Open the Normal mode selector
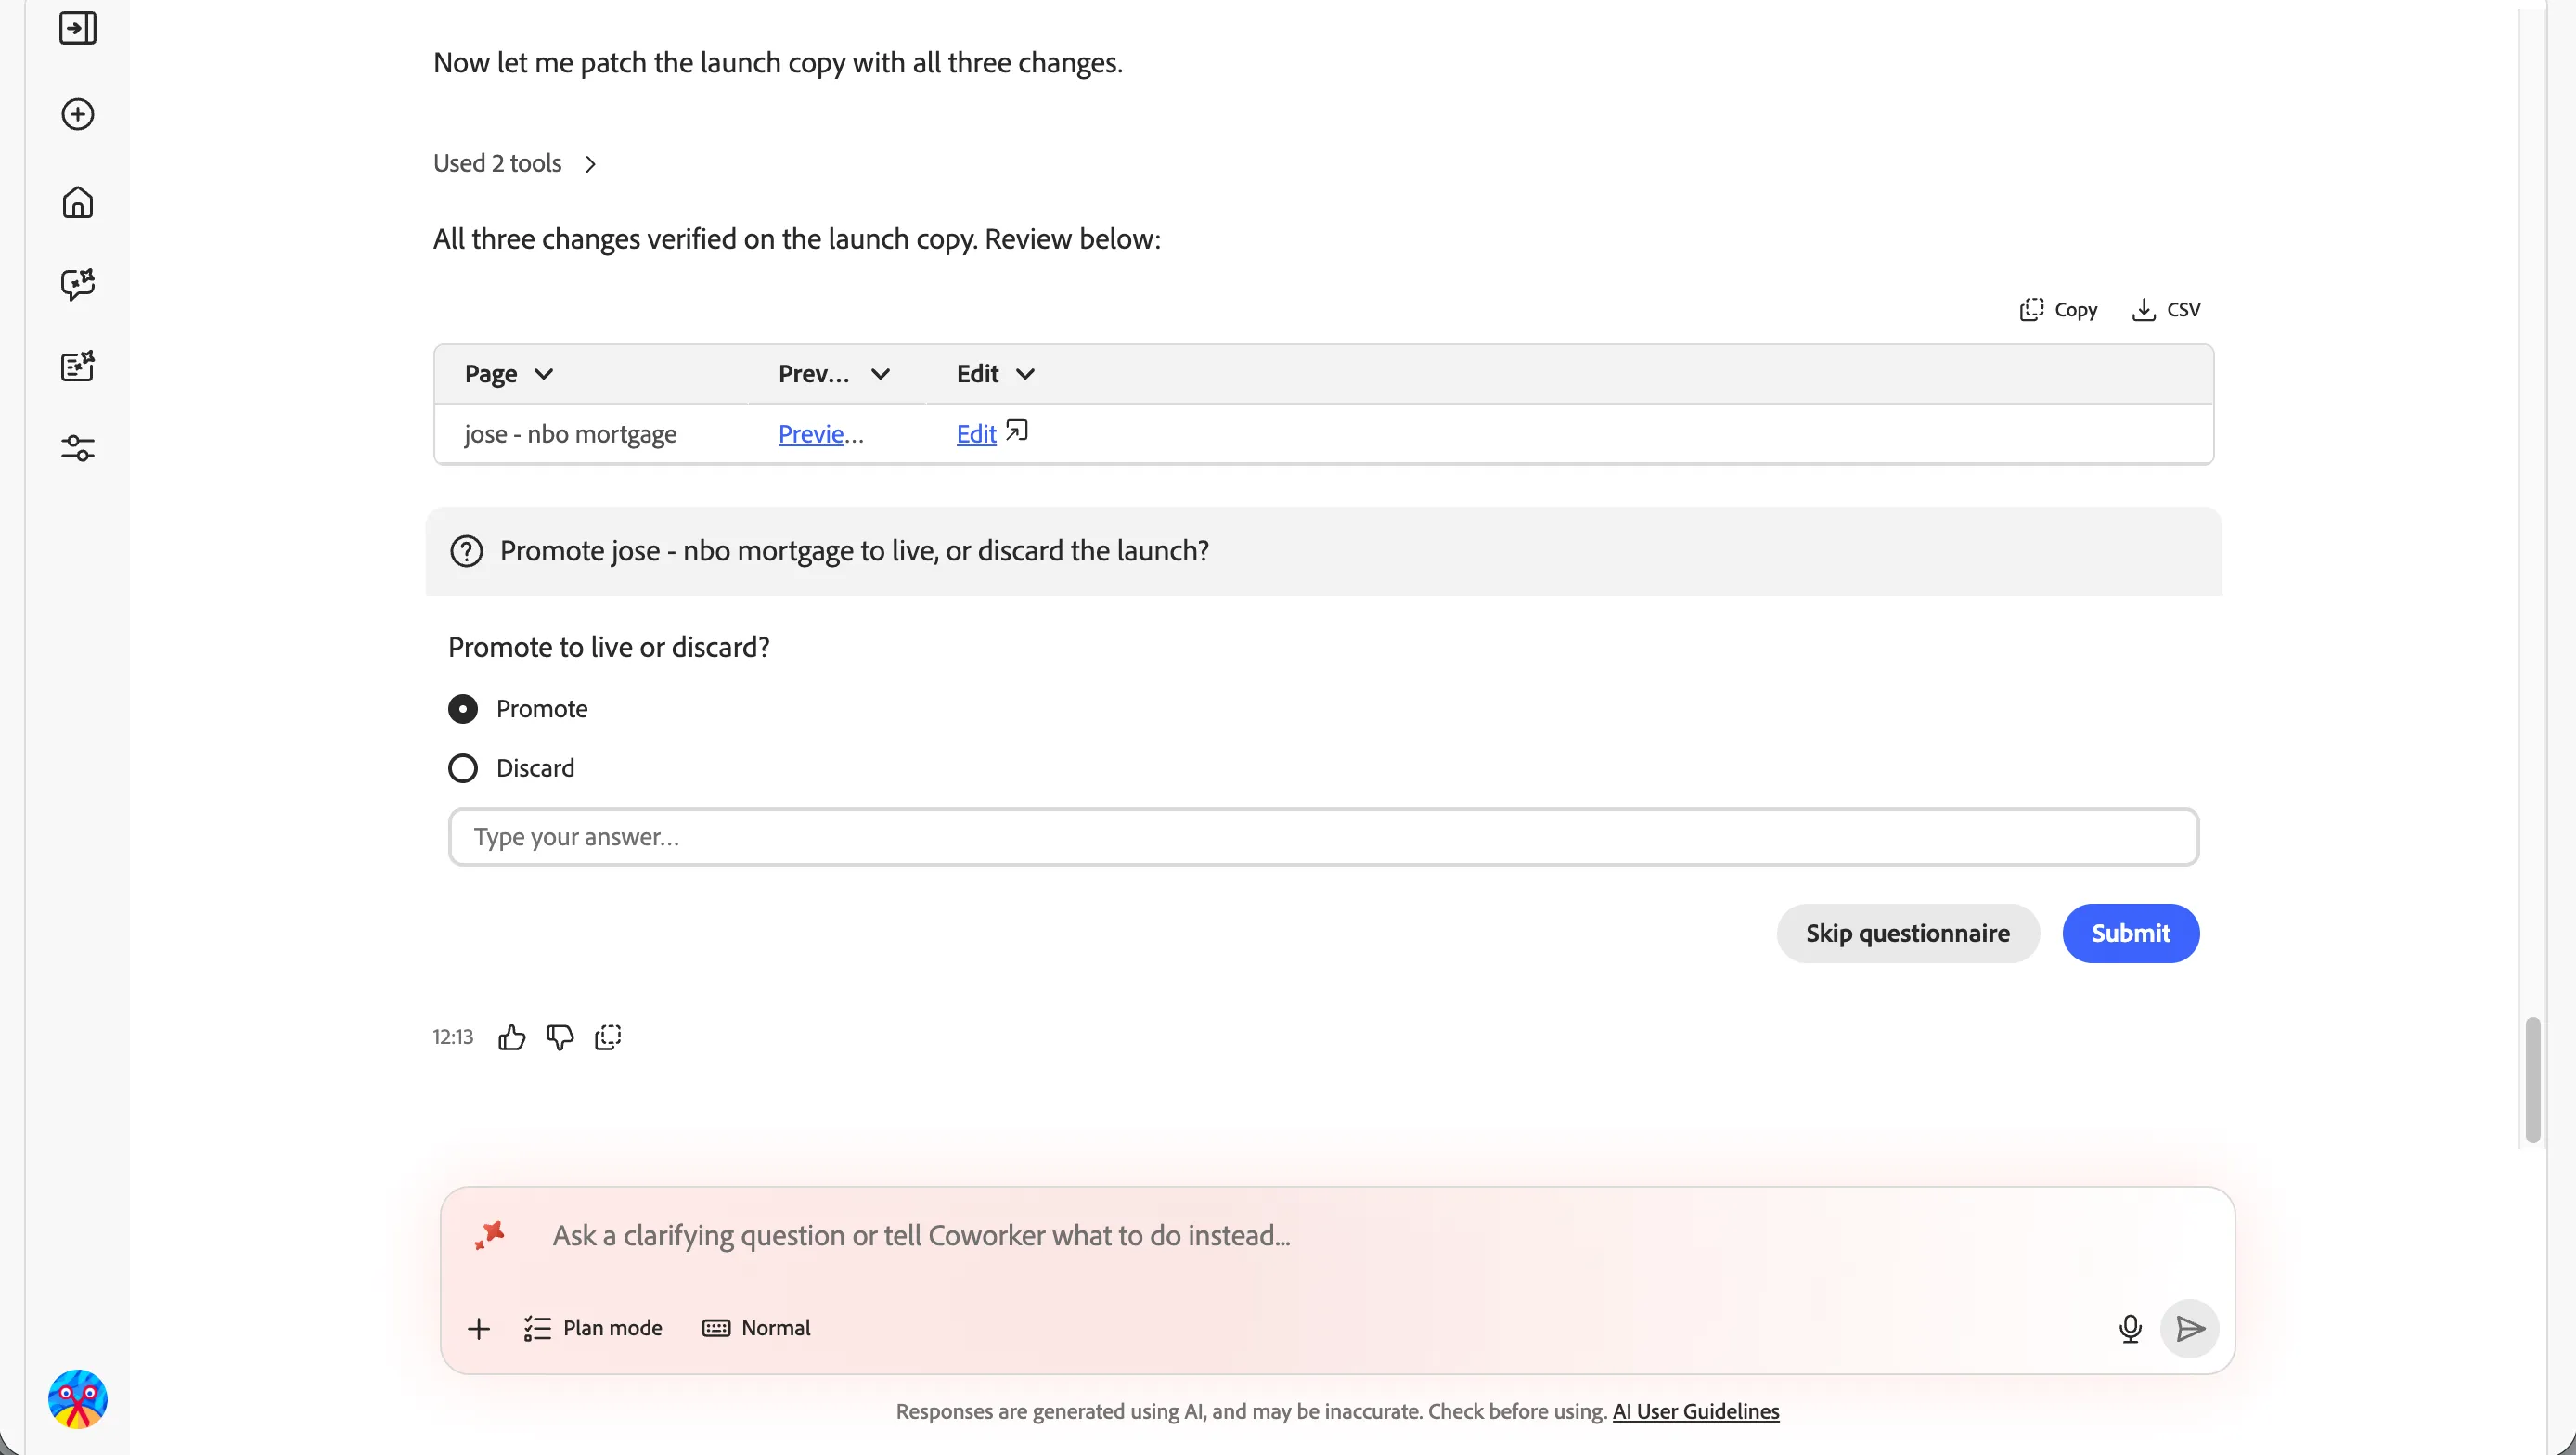Screen dimensions: 2576x1455 pos(757,1328)
